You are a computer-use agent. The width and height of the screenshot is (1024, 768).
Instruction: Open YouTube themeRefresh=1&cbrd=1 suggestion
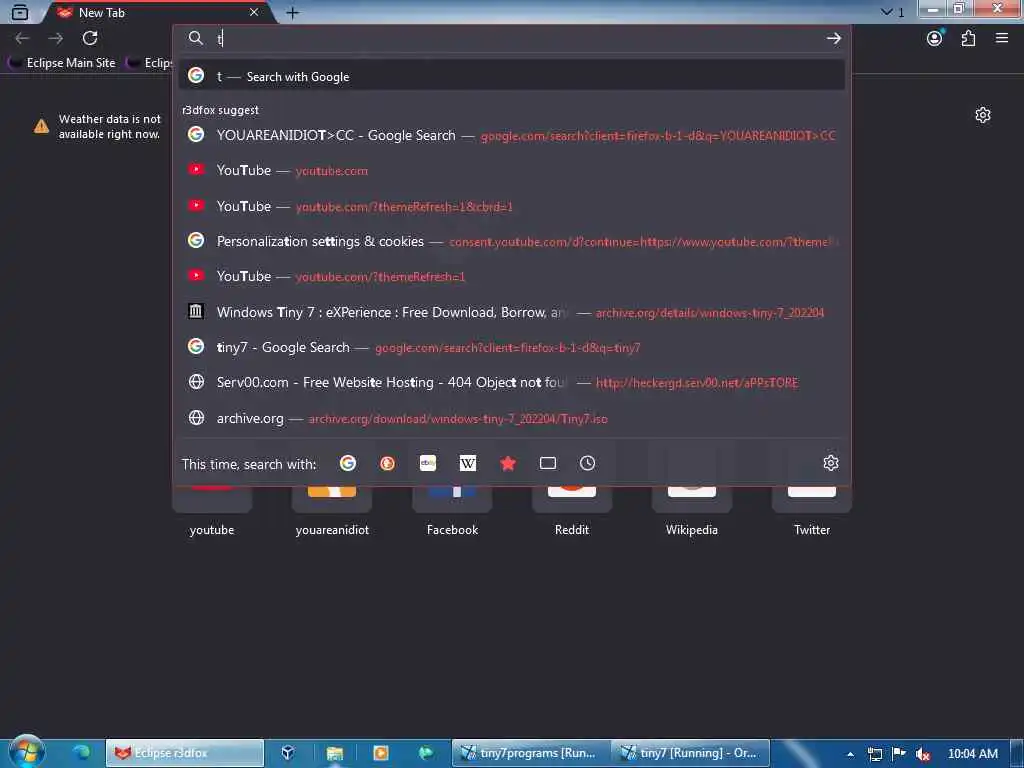pos(511,206)
